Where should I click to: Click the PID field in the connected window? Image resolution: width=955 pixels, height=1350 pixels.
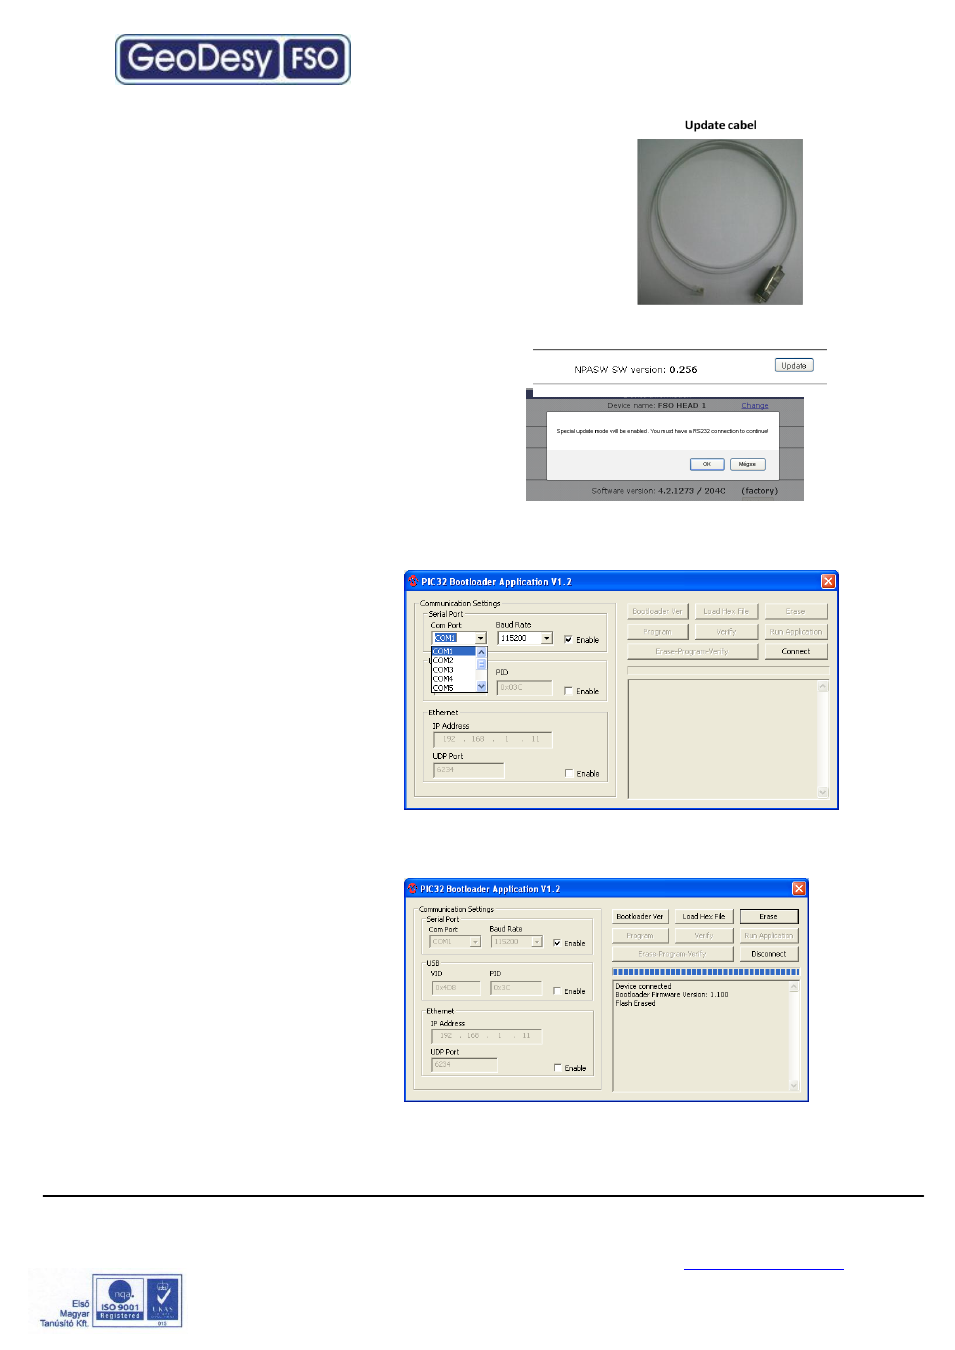(516, 988)
